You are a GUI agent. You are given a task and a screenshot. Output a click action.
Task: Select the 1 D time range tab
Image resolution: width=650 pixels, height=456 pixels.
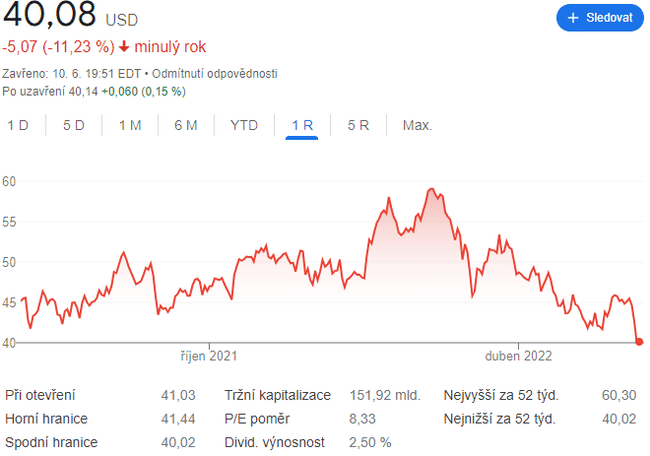(x=18, y=125)
